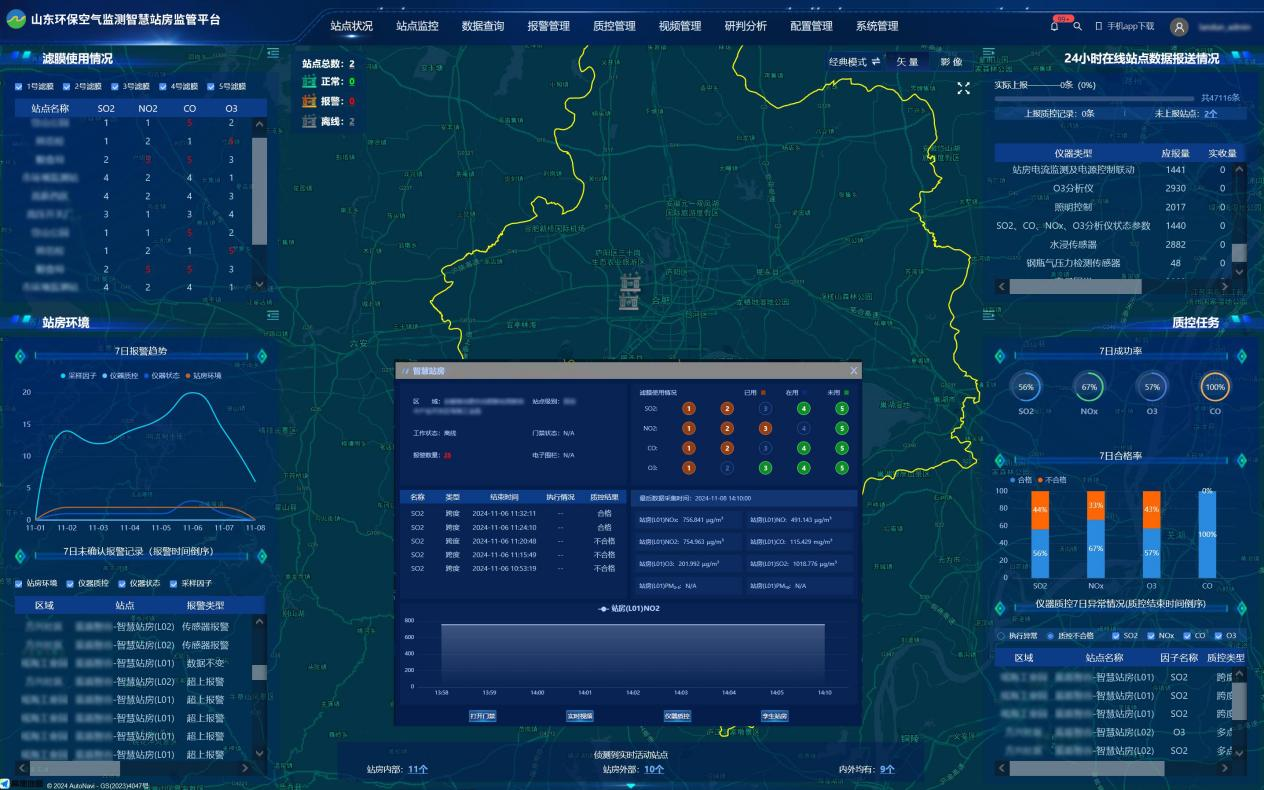Click the green 正常 station status icon
Viewport: 1264px width, 790px height.
point(309,82)
